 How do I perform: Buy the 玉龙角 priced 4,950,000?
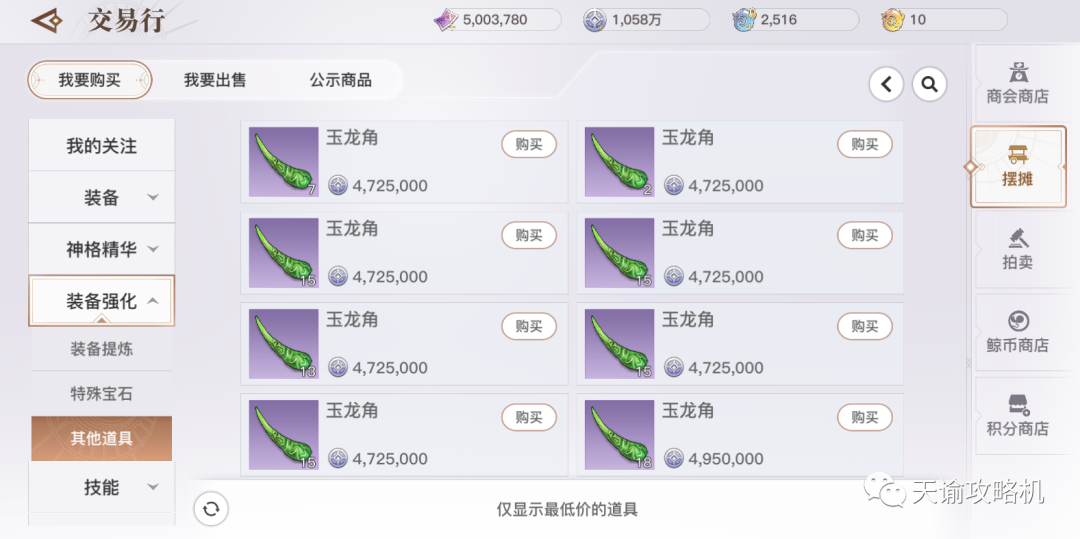point(864,417)
